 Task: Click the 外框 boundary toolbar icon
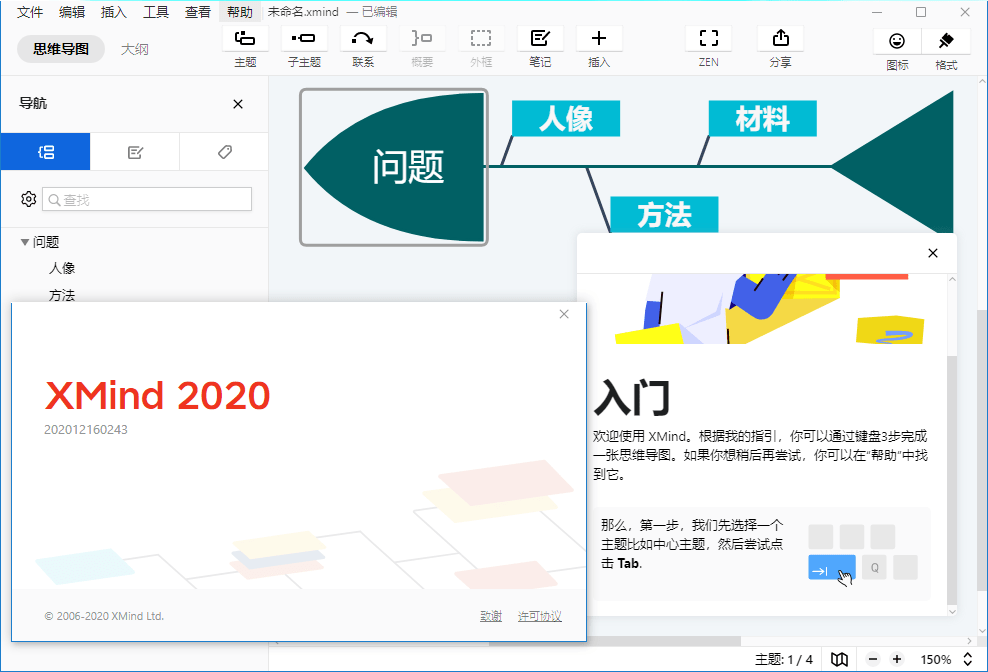click(481, 39)
